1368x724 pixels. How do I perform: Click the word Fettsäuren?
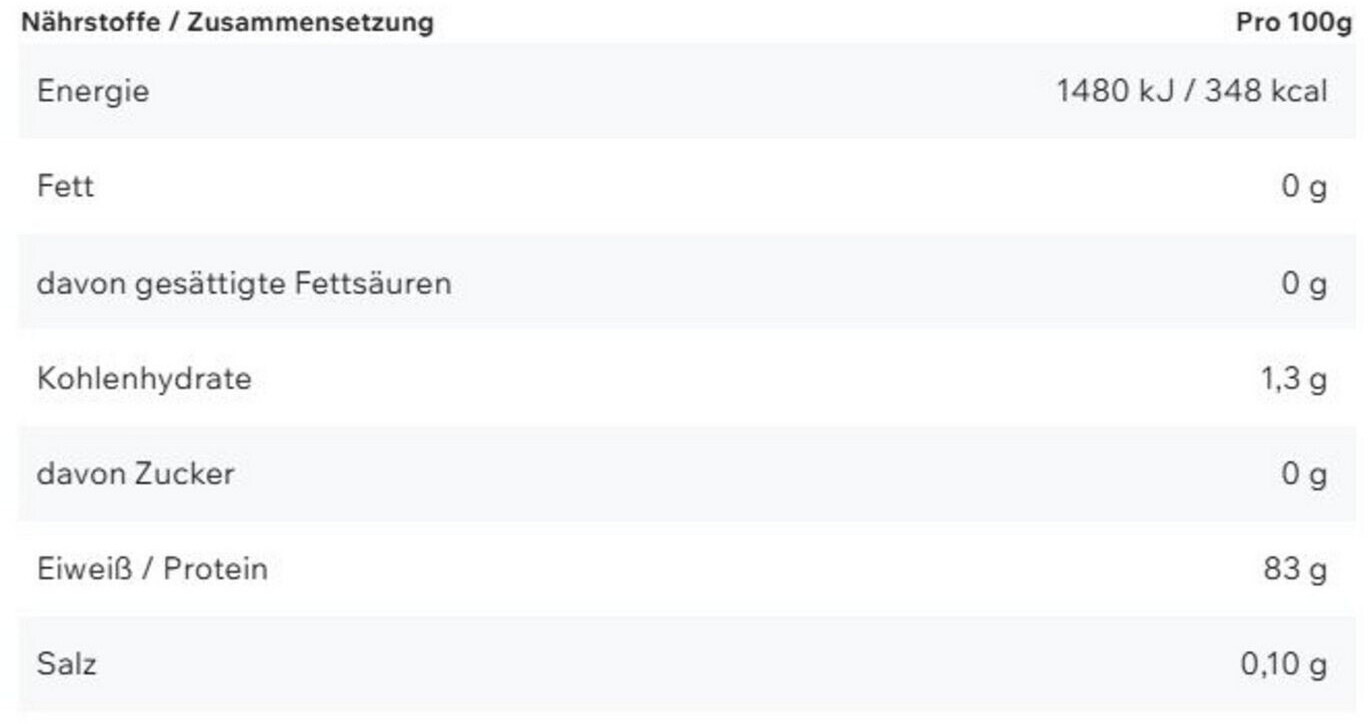(372, 283)
